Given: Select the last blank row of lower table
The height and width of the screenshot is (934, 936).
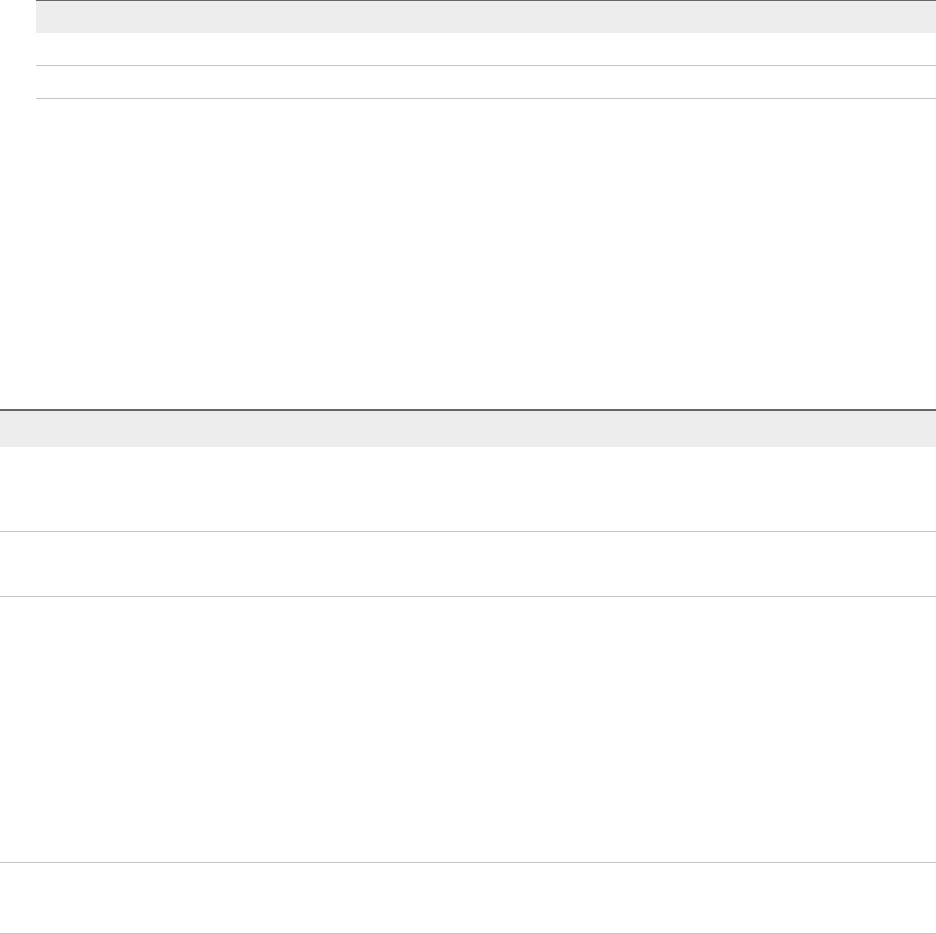Looking at the screenshot, I should (468, 898).
